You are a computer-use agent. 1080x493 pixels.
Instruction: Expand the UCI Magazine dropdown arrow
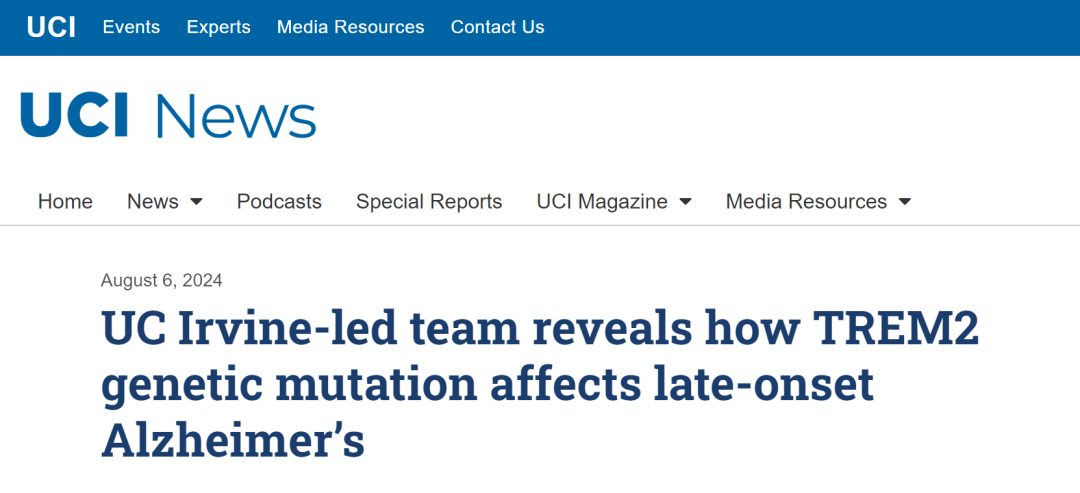[x=685, y=202]
